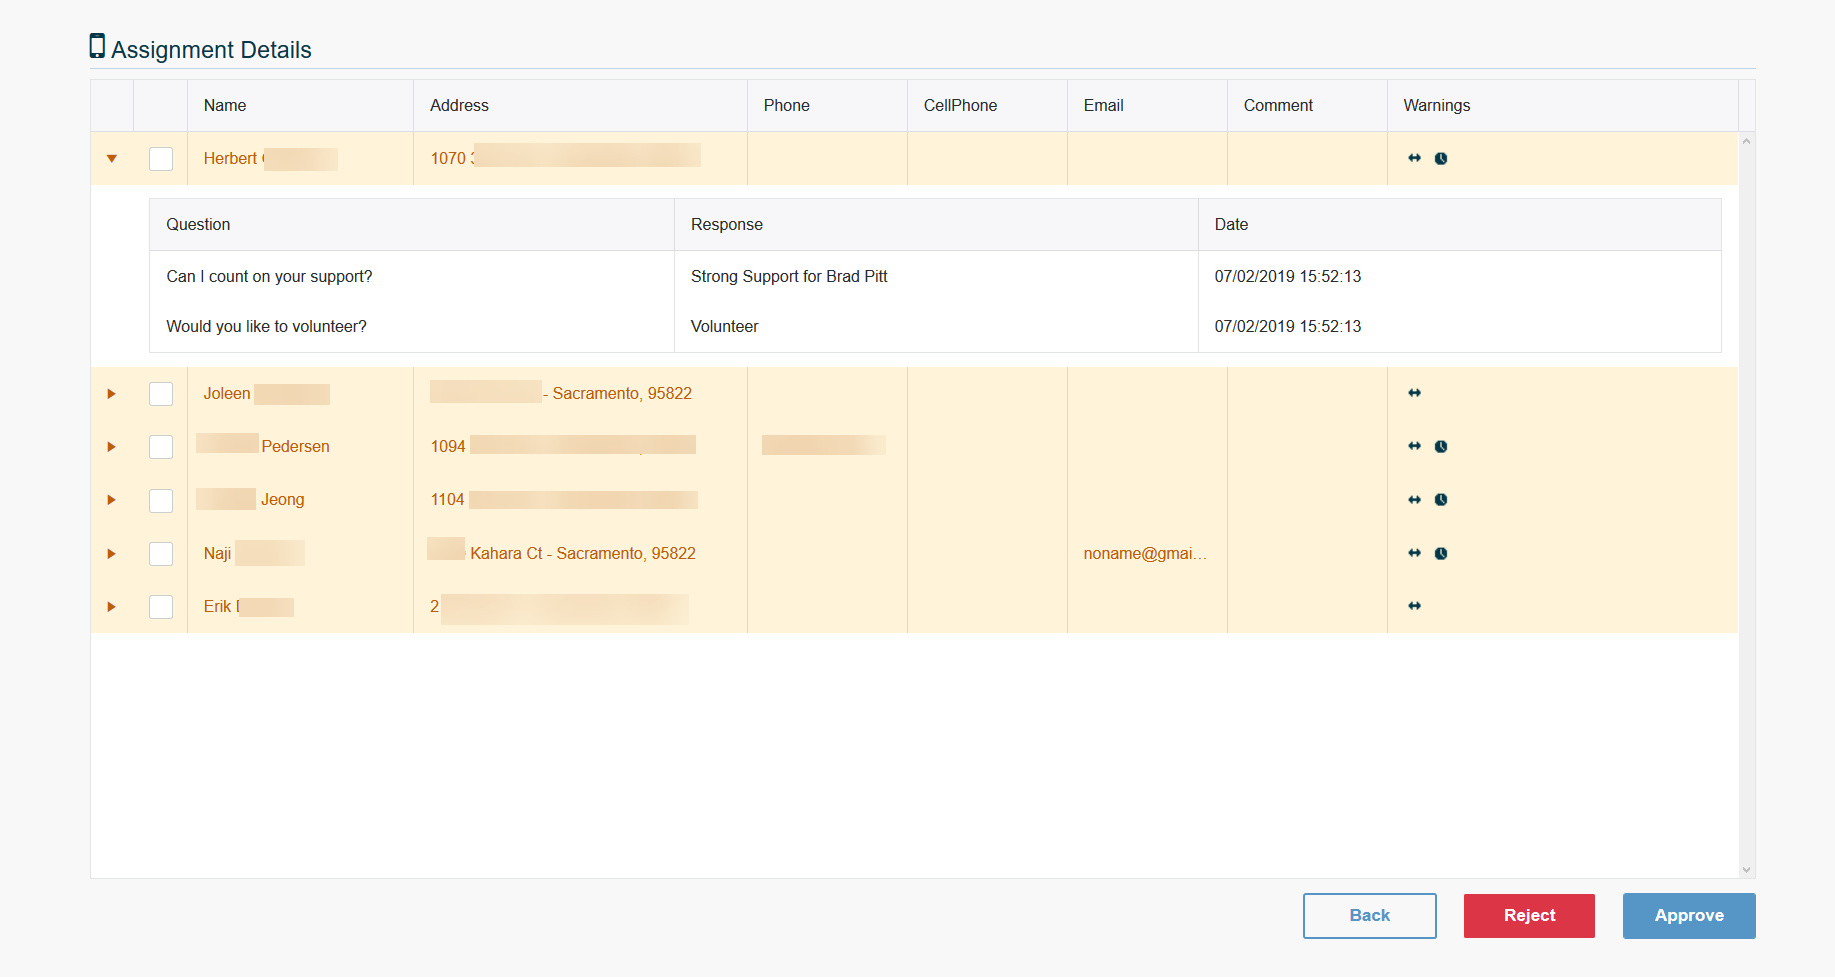Click the arrows warning icon in Herbert's row
The height and width of the screenshot is (977, 1835).
[x=1414, y=158]
